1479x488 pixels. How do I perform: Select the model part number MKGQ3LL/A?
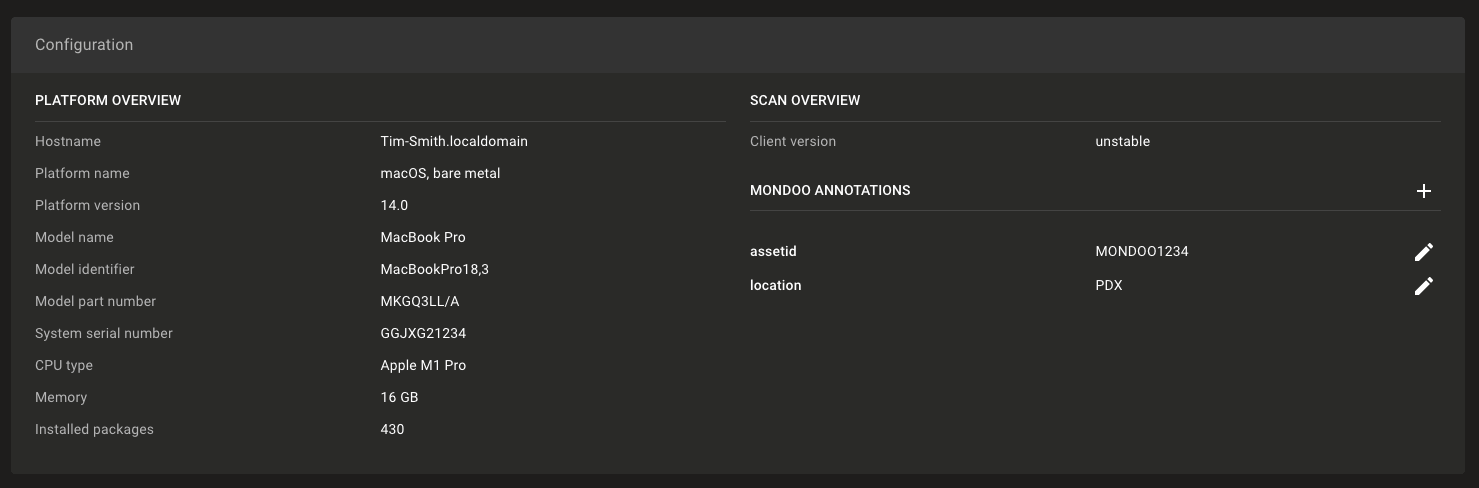[x=420, y=302]
